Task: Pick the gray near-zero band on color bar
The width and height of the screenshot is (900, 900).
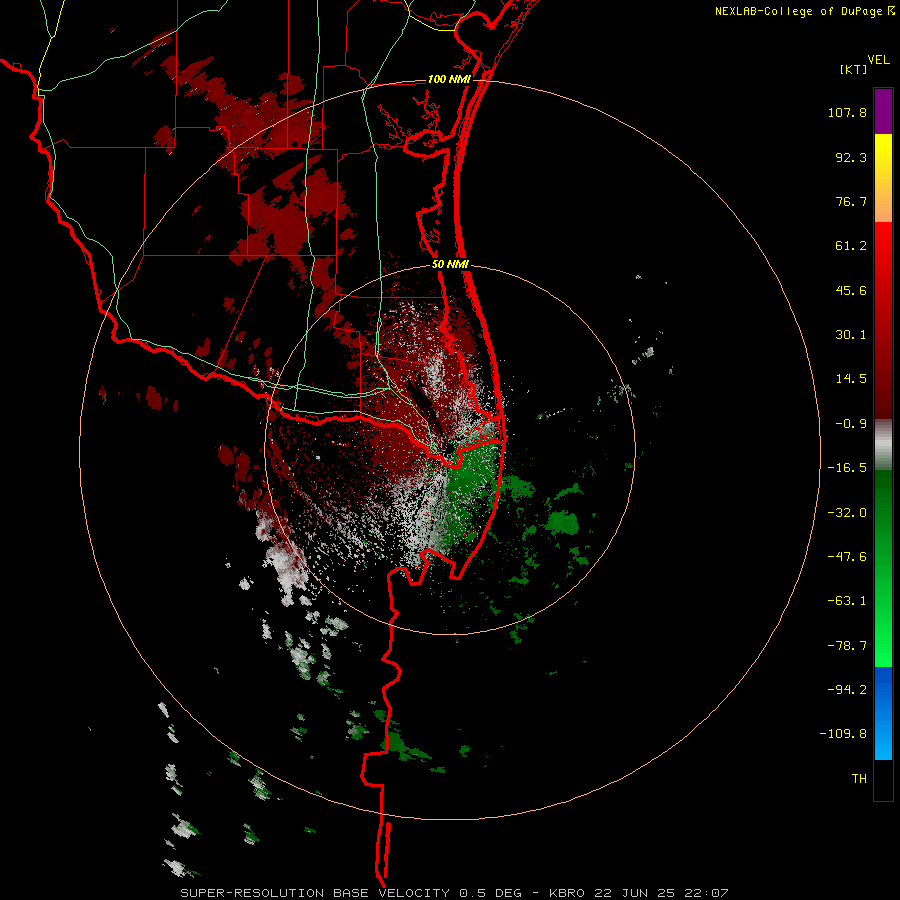Action: point(883,444)
